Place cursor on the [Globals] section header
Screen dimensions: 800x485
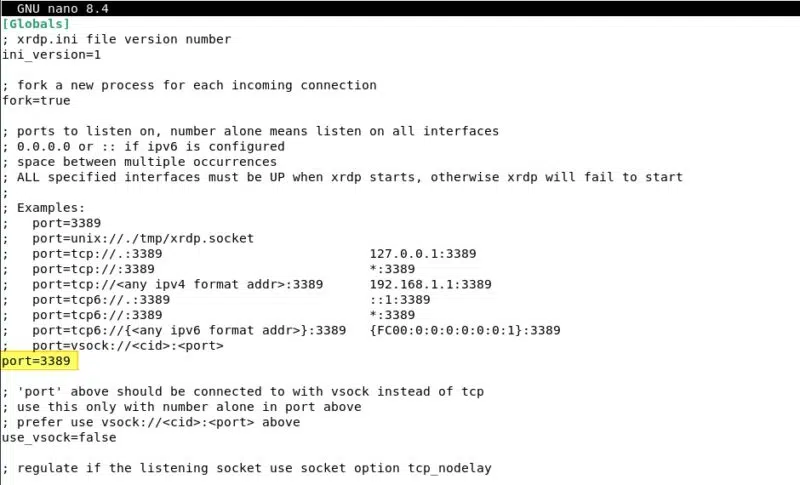[36, 23]
